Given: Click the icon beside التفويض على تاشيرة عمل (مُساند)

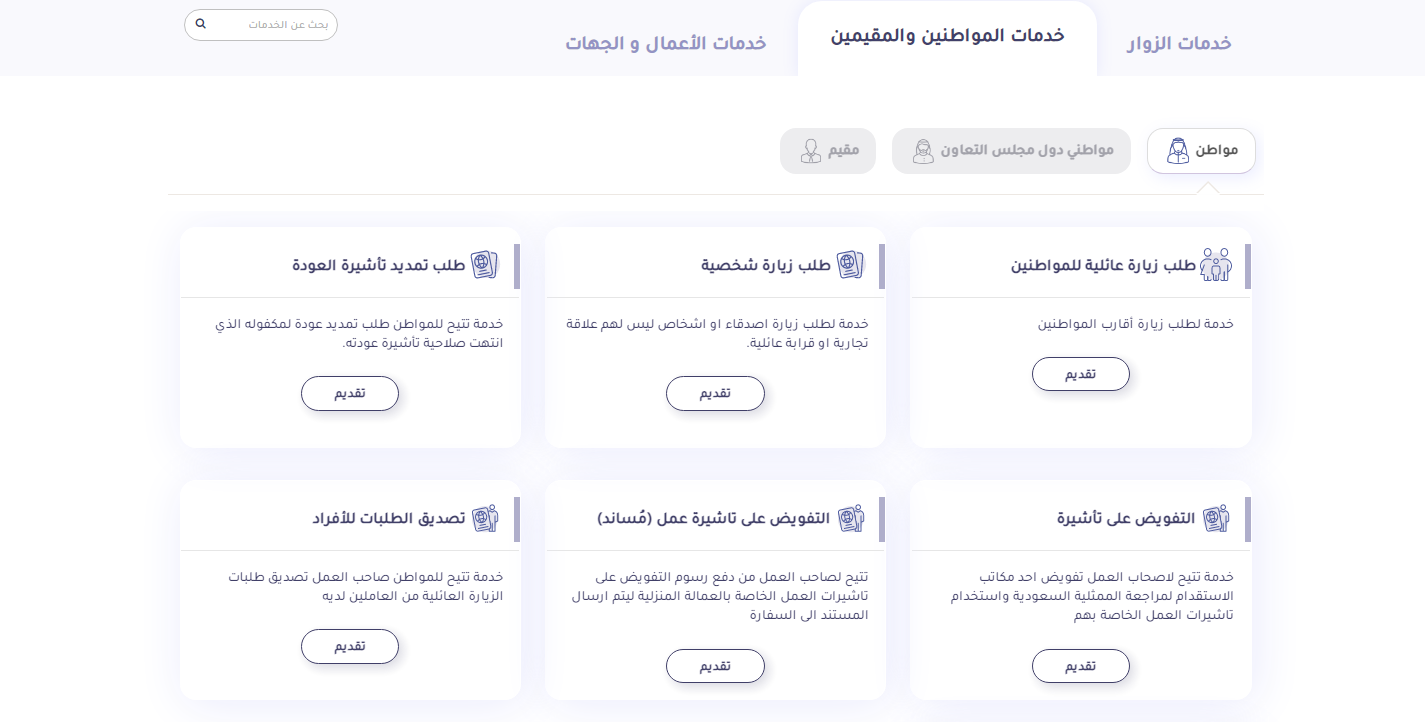Looking at the screenshot, I should click(850, 518).
